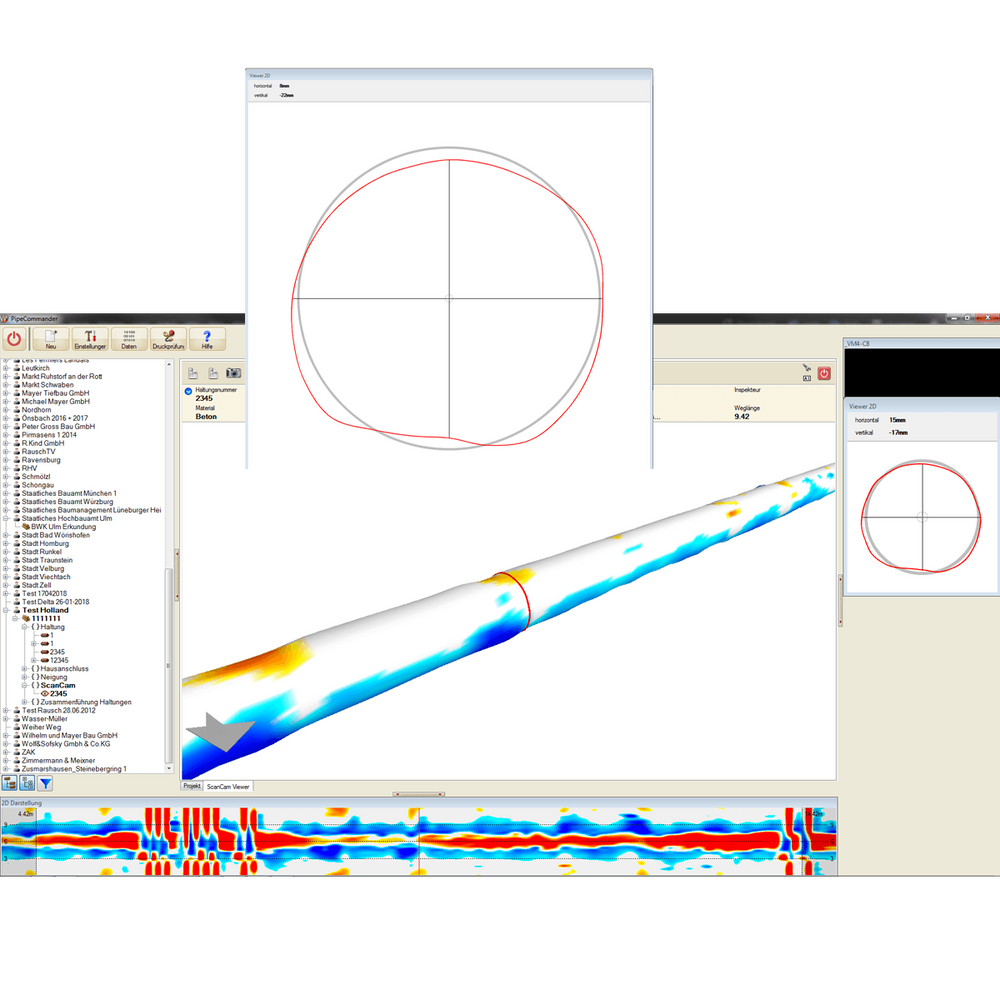Screen dimensions: 1000x1000
Task: Switch to ScanCam Viewer tab
Action: coord(229,787)
